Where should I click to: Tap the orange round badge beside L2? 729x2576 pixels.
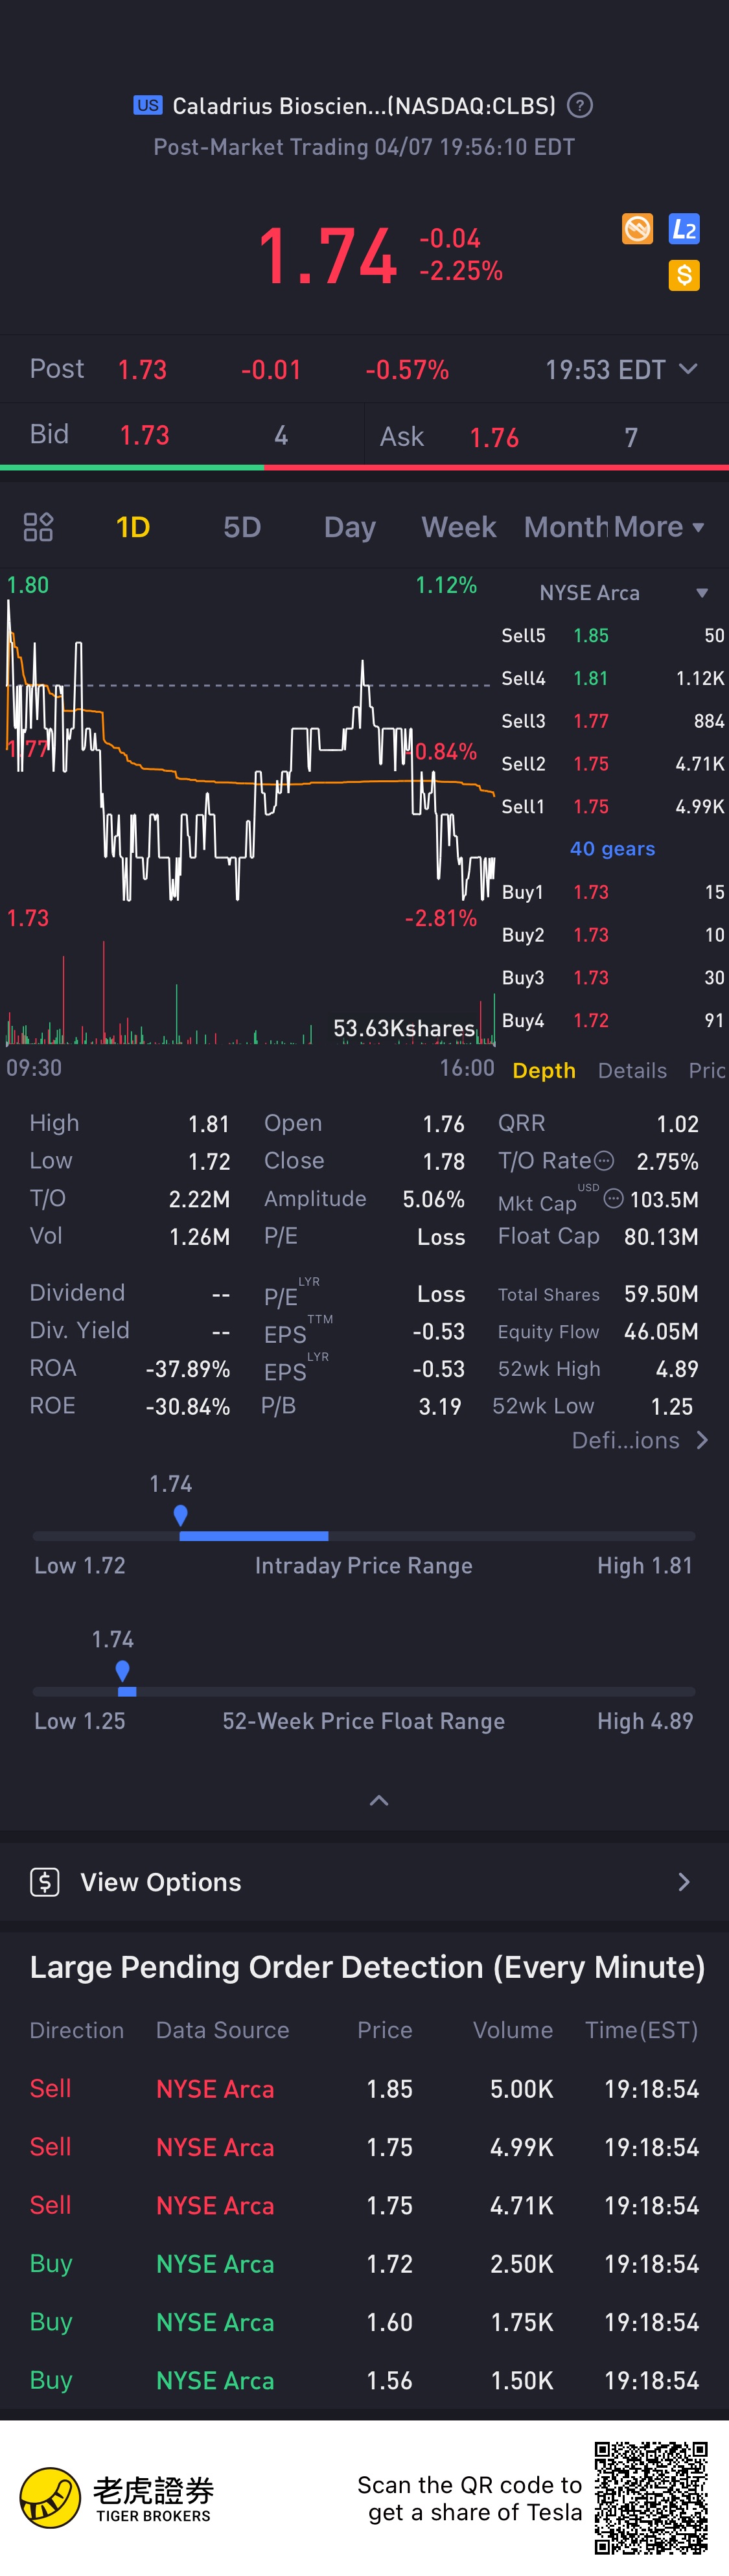(x=637, y=229)
